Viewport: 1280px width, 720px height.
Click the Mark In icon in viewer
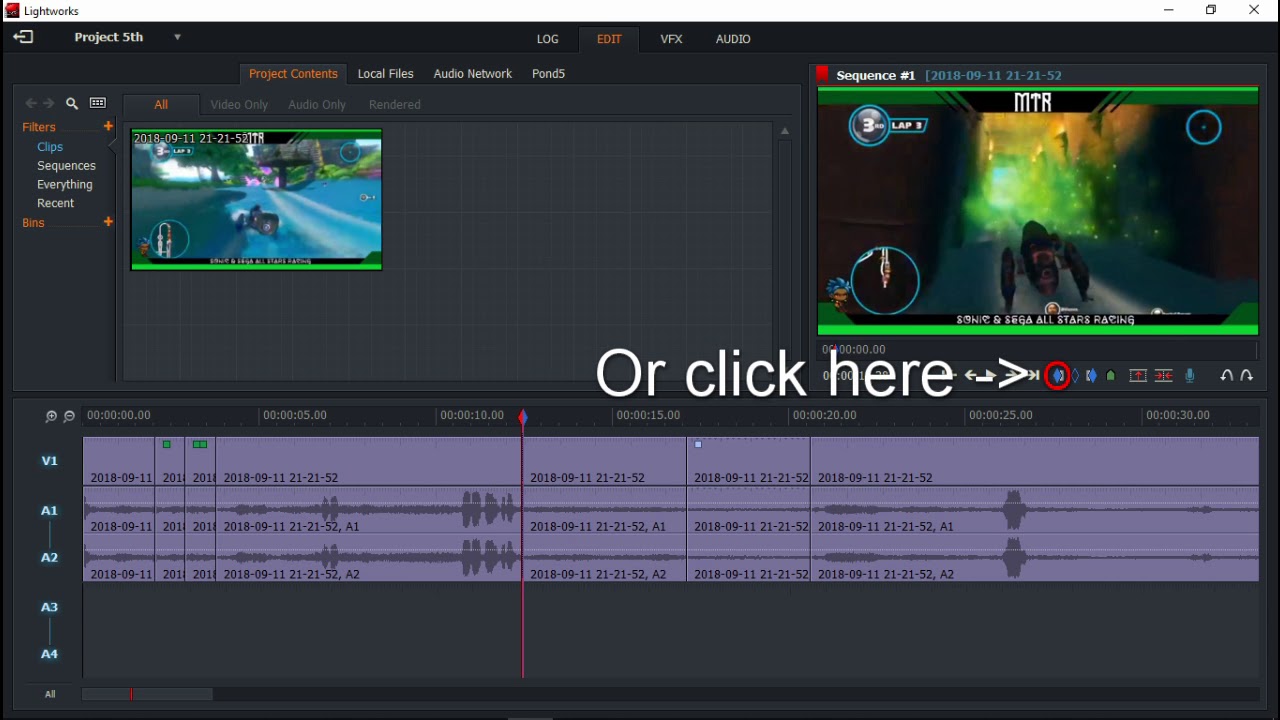coord(1058,376)
